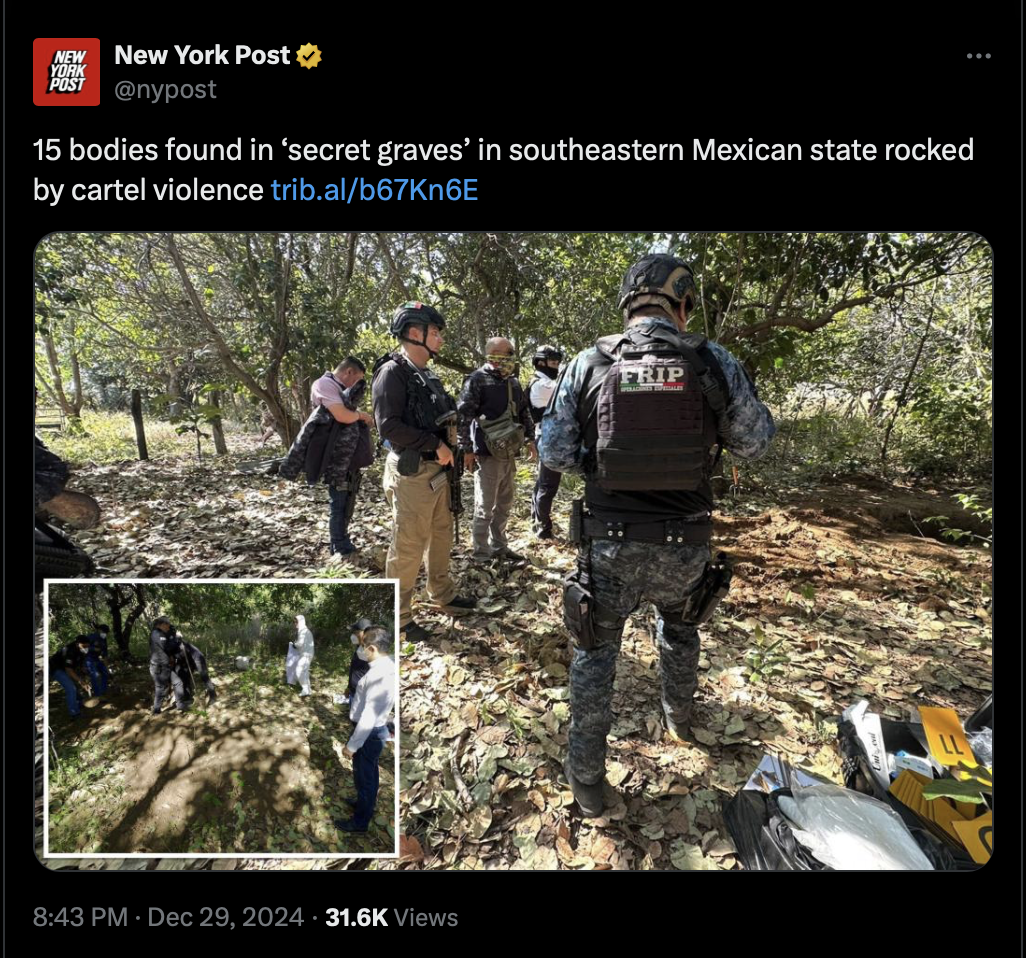This screenshot has width=1026, height=958.
Task: Open the three-dot more options menu
Action: click(x=979, y=56)
